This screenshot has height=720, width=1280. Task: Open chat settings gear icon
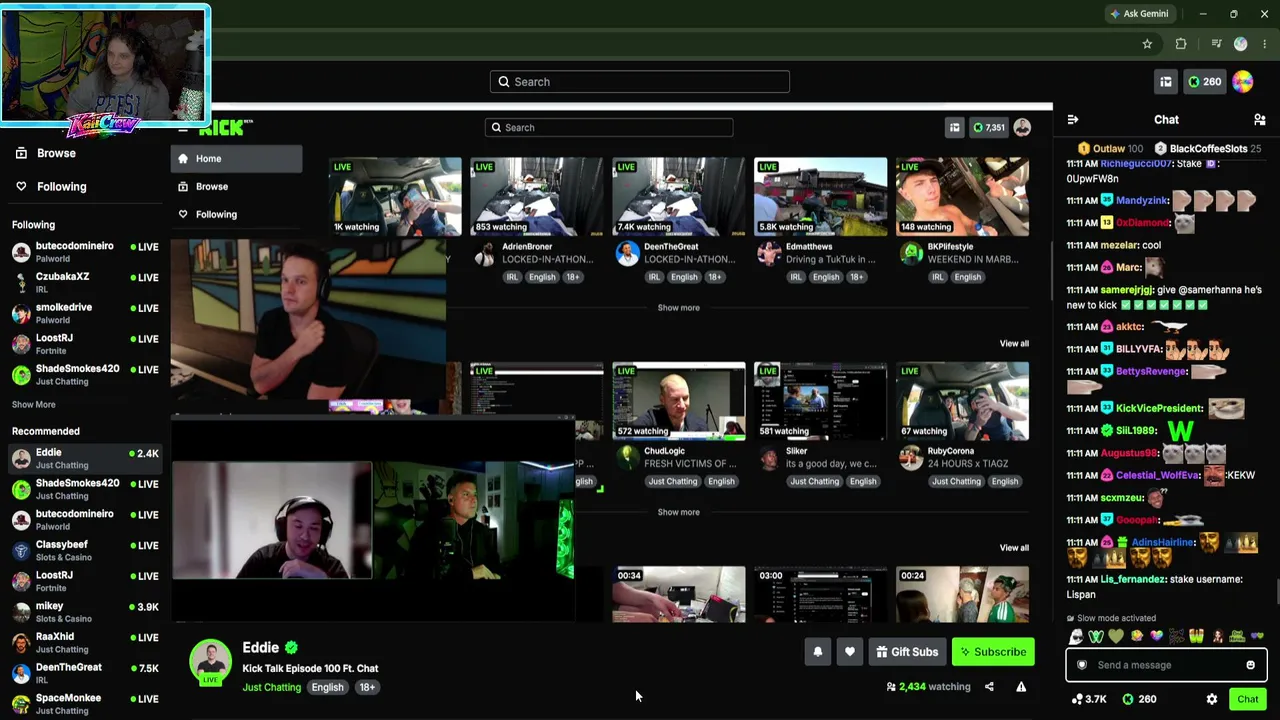[1212, 699]
